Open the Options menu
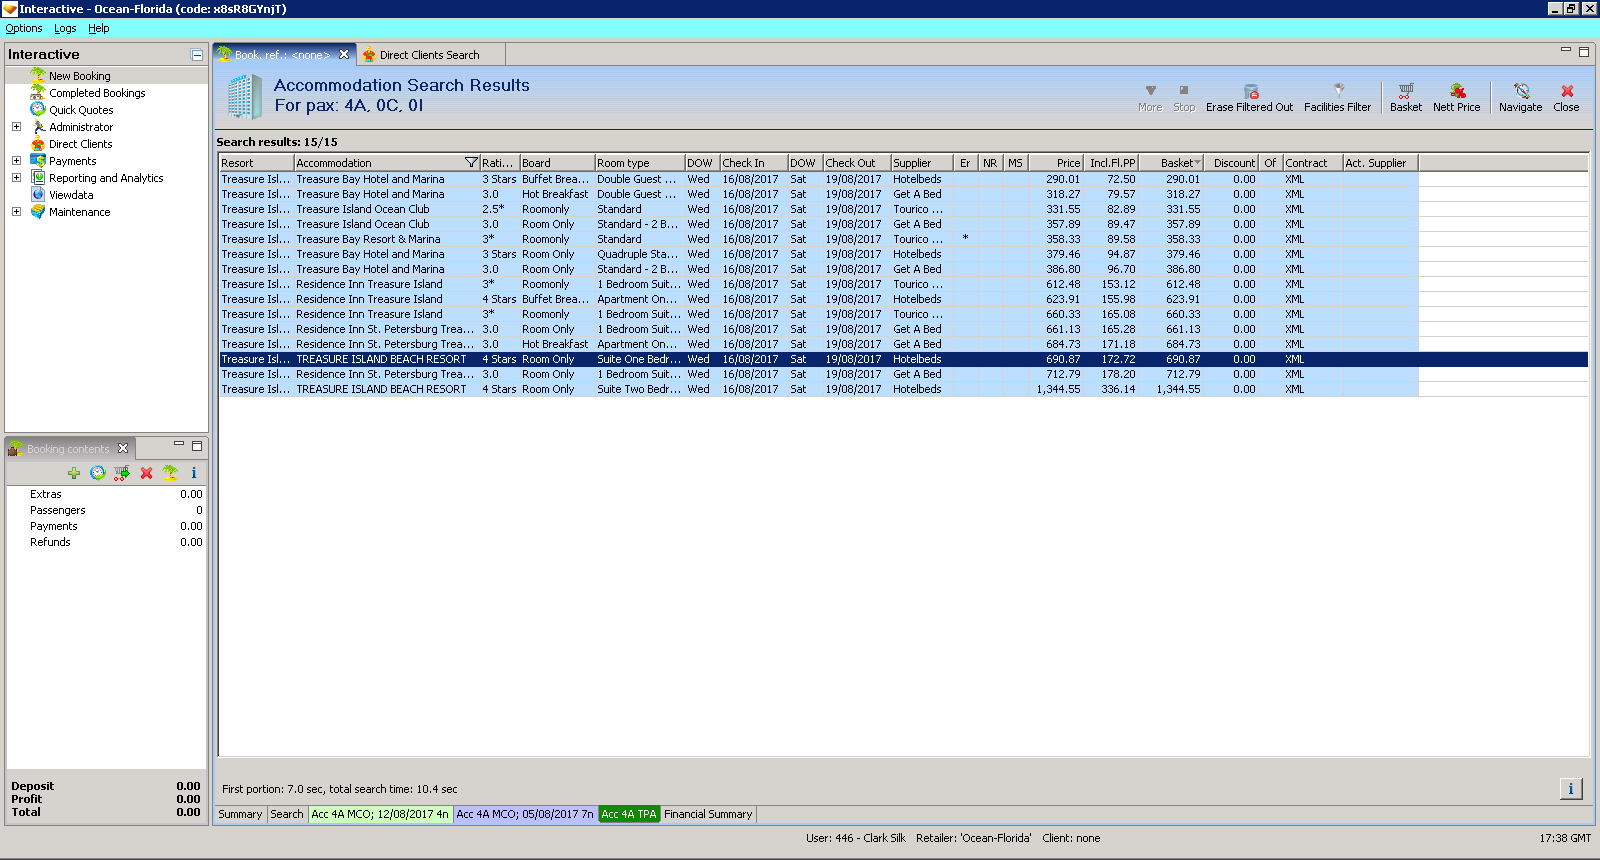Image resolution: width=1600 pixels, height=860 pixels. 24,28
